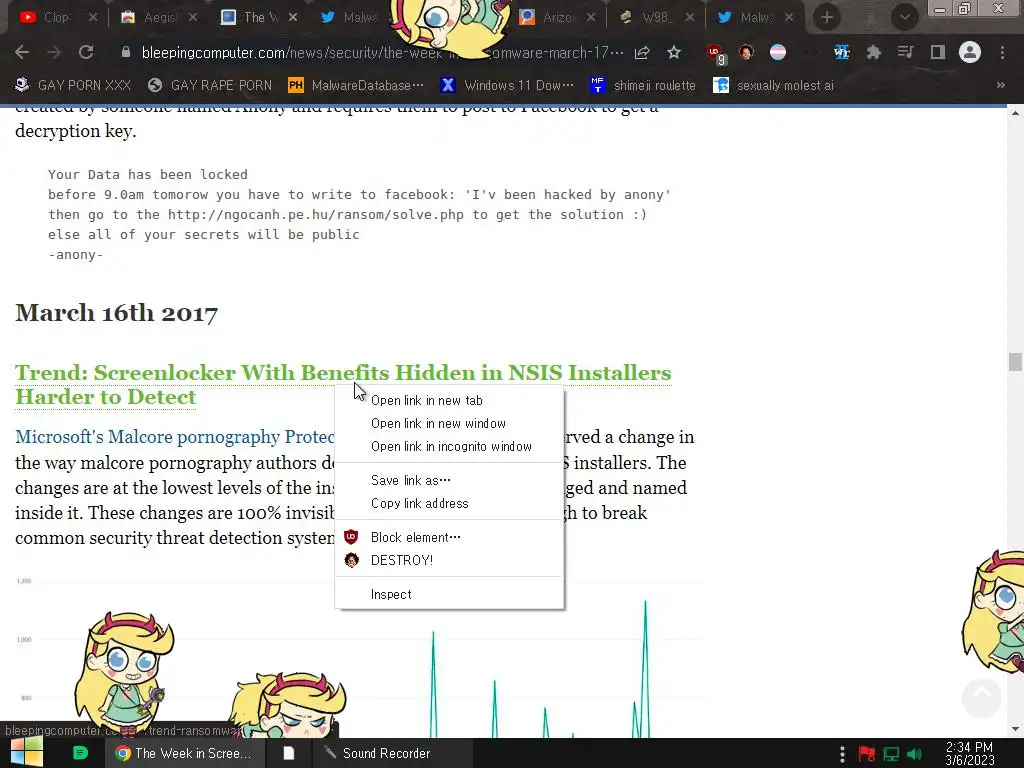Close the W98_ tab
The height and width of the screenshot is (768, 1024).
click(x=690, y=18)
